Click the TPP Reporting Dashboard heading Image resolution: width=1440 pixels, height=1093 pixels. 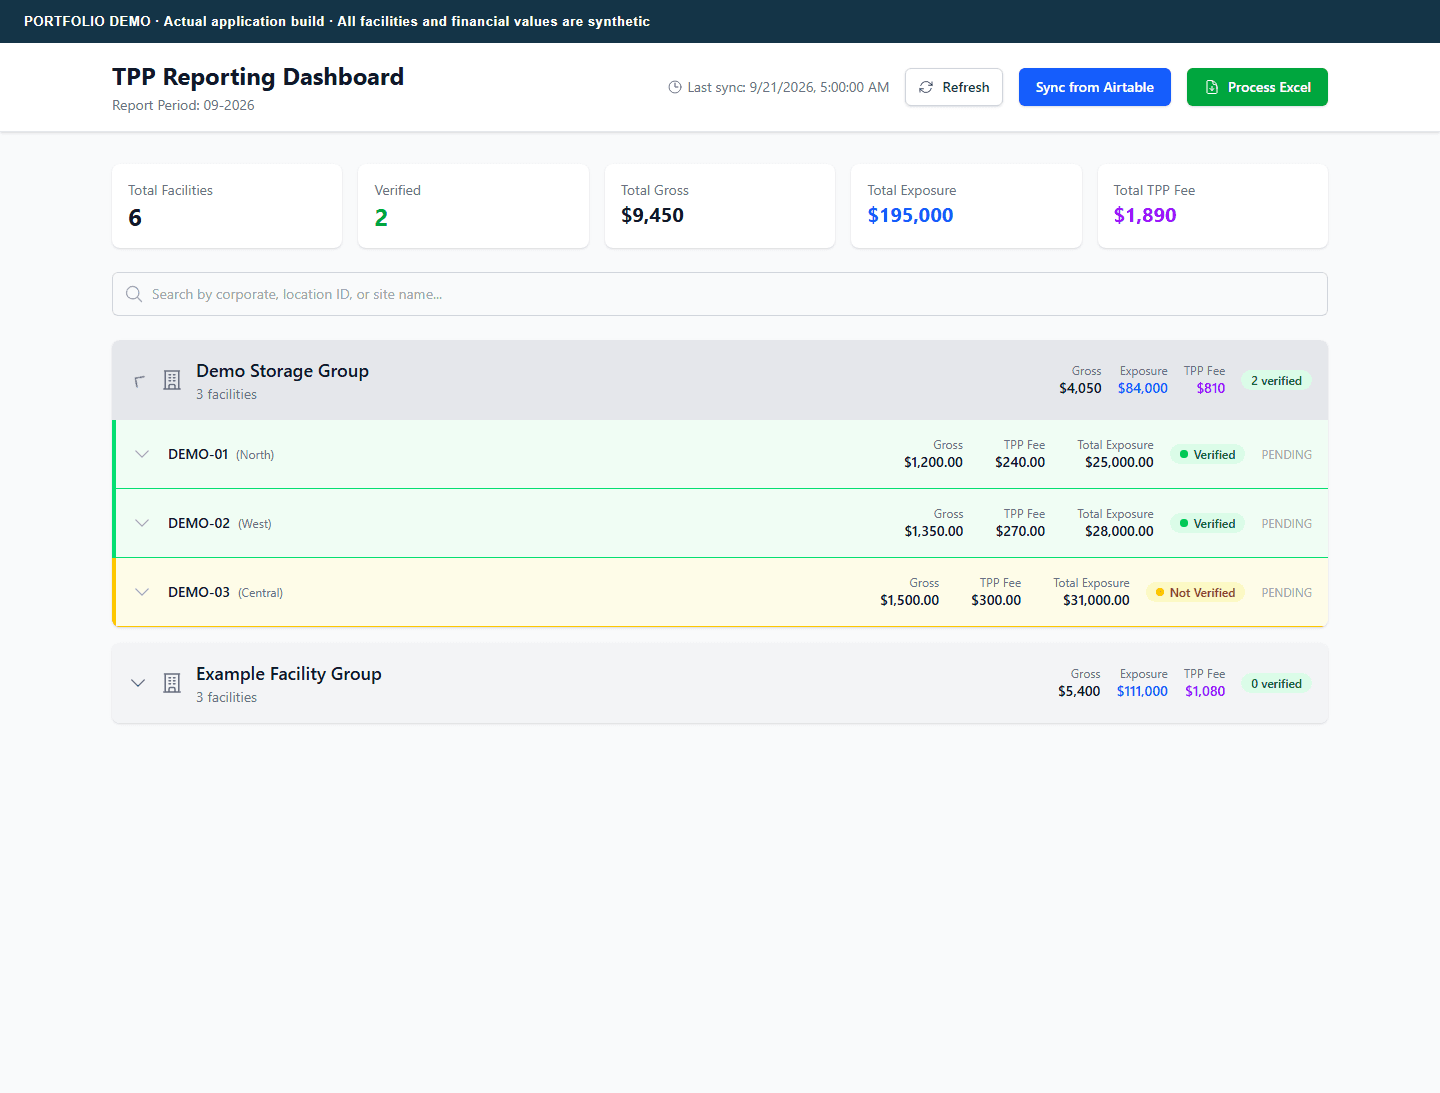coord(258,77)
